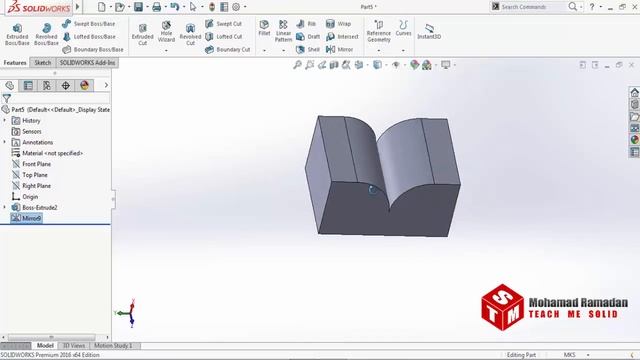The height and width of the screenshot is (360, 640).
Task: Open the MKS unit system dropdown
Action: coord(588,355)
